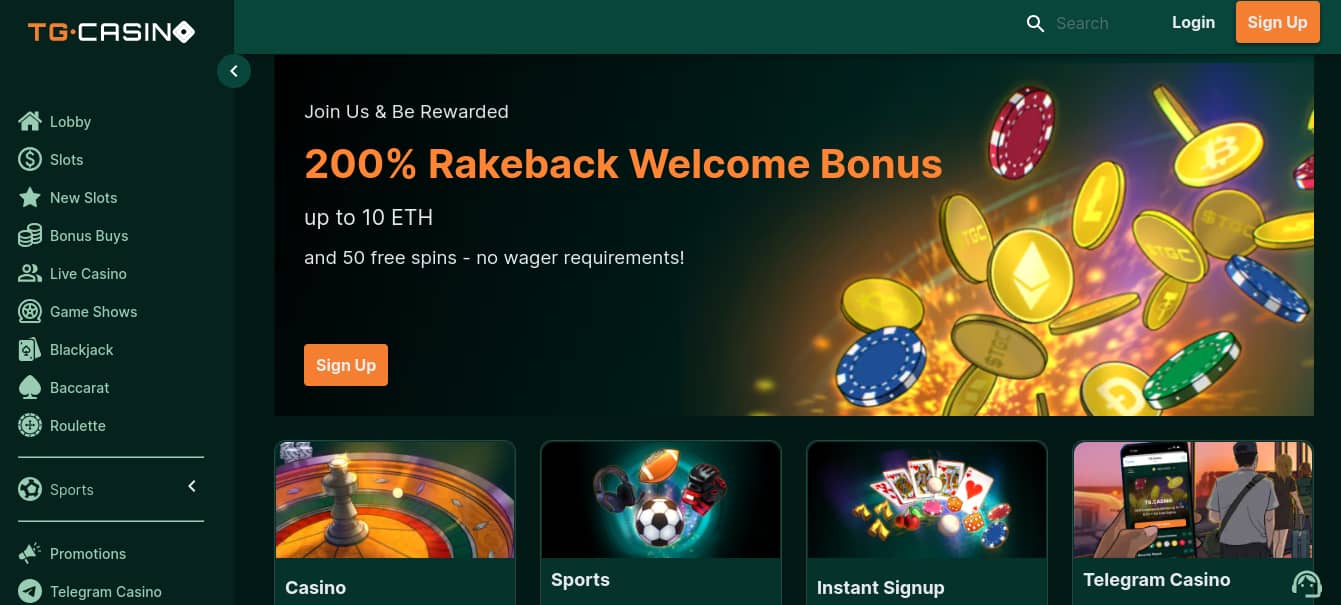The image size is (1341, 605).
Task: Click the Promotions megaphone icon
Action: pyautogui.click(x=30, y=553)
